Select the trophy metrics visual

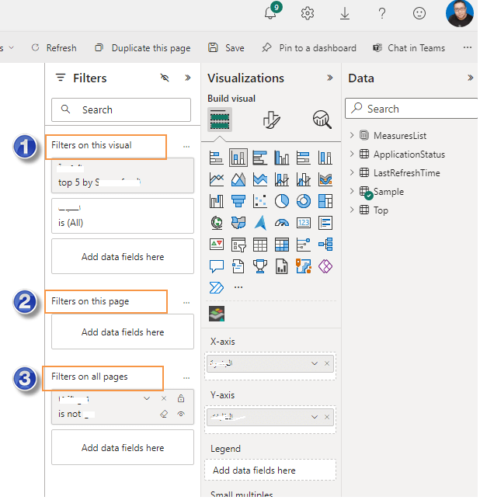coord(260,266)
